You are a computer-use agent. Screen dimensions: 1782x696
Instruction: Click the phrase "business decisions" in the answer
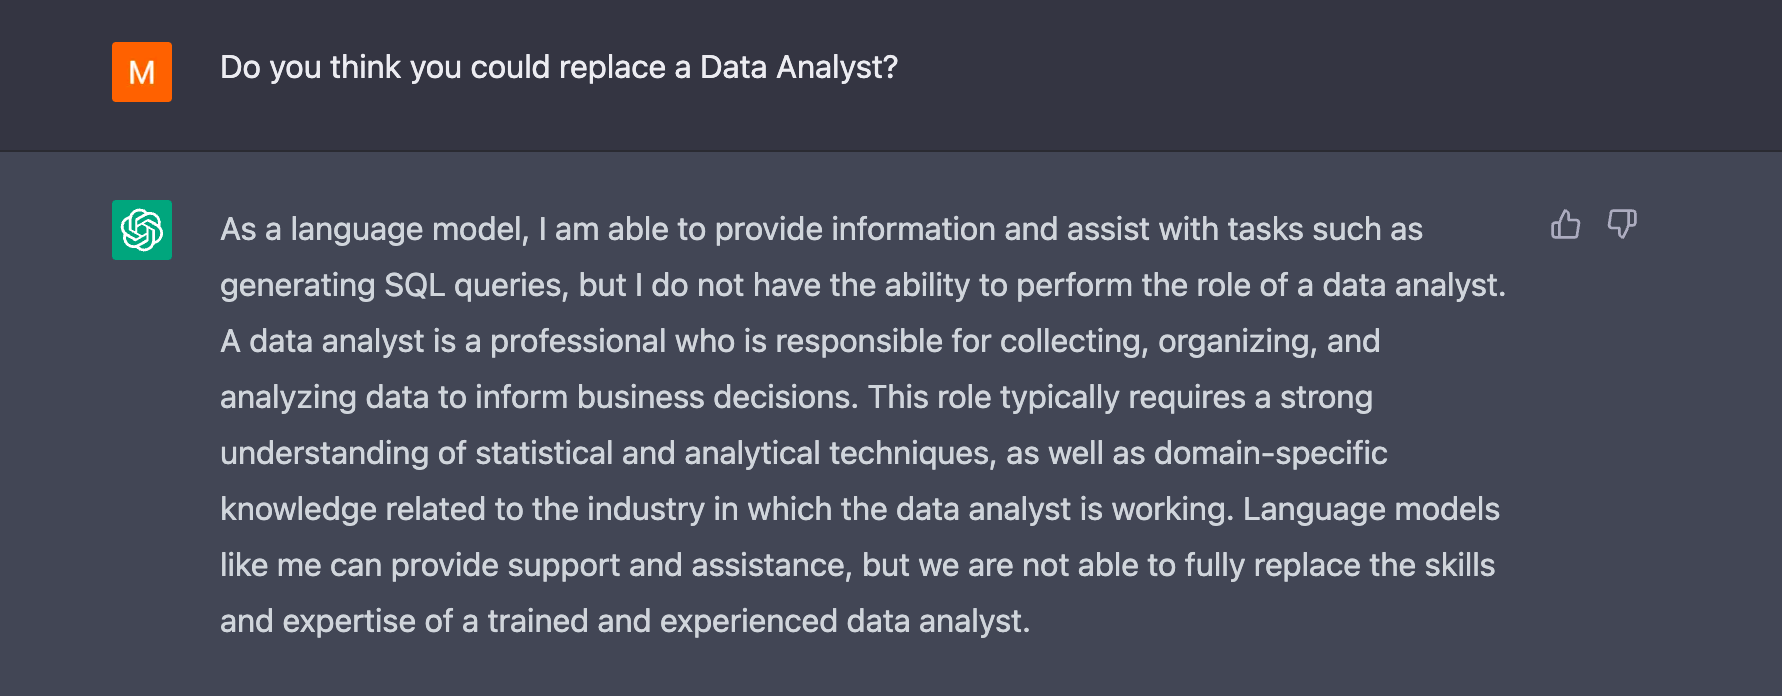click(716, 398)
